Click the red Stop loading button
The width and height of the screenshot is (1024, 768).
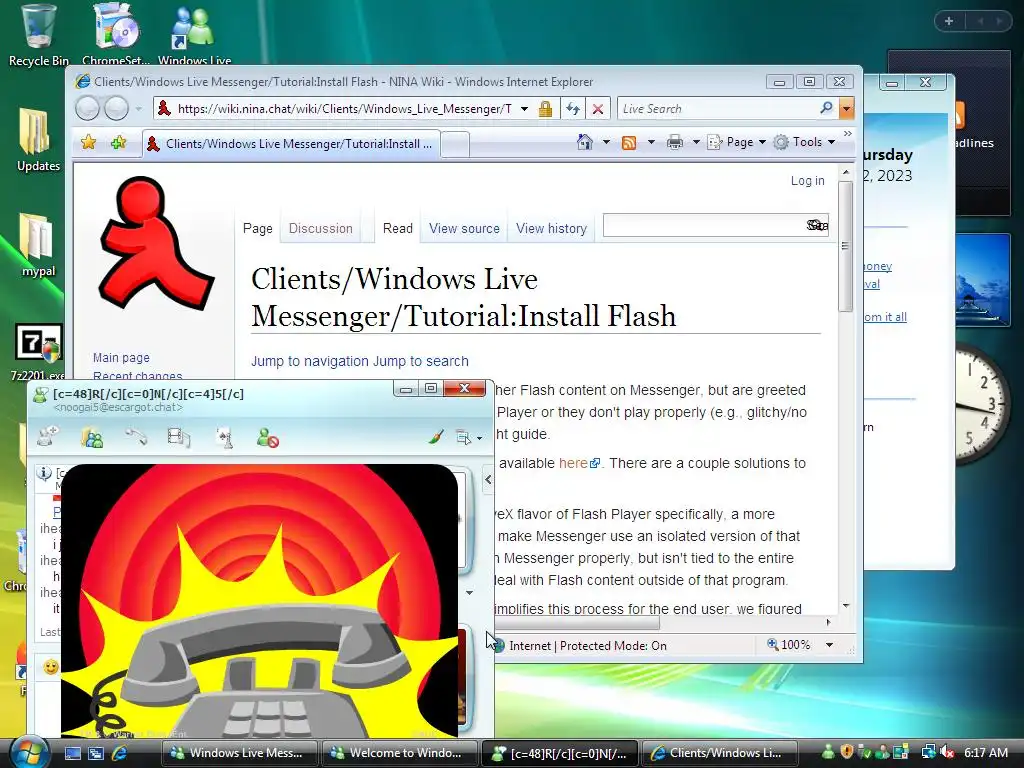pyautogui.click(x=598, y=109)
